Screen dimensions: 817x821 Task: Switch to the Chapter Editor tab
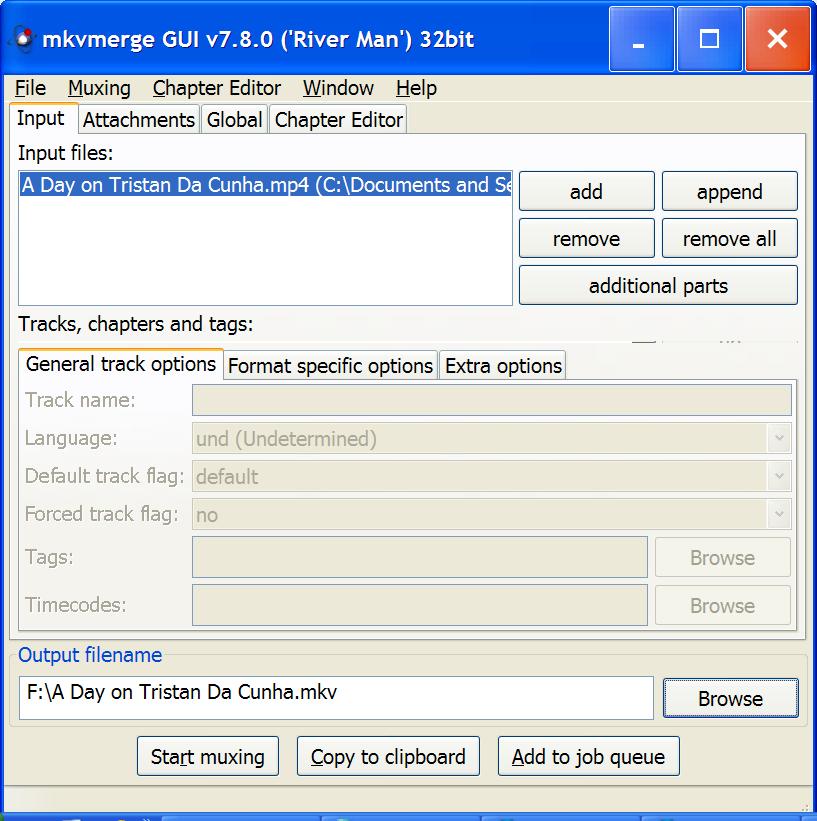coord(338,120)
